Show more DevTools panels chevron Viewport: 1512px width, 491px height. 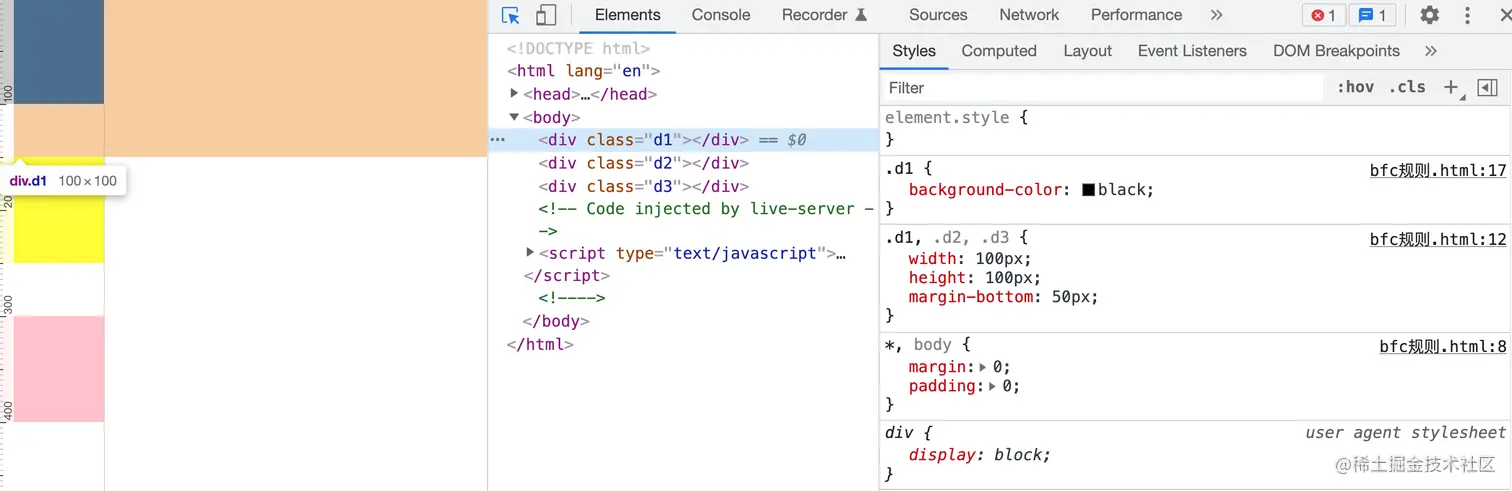coord(1216,15)
